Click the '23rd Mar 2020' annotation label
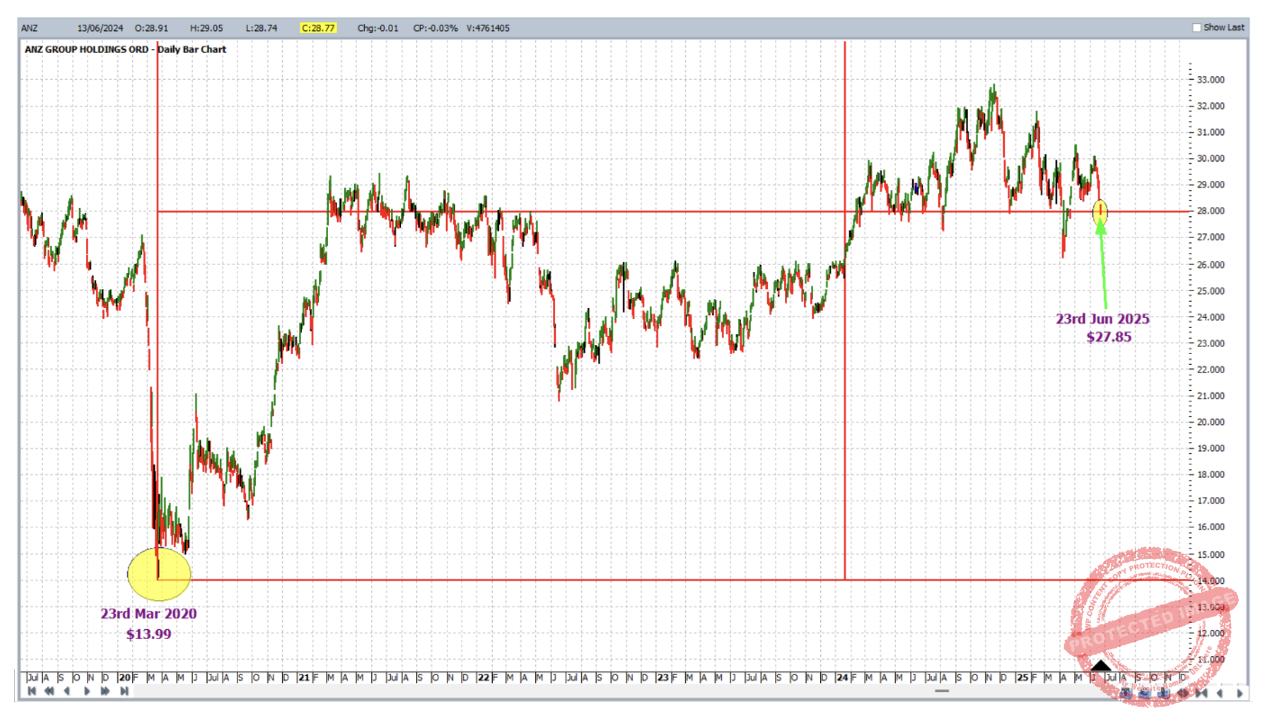The width and height of the screenshot is (1270, 724). click(148, 613)
